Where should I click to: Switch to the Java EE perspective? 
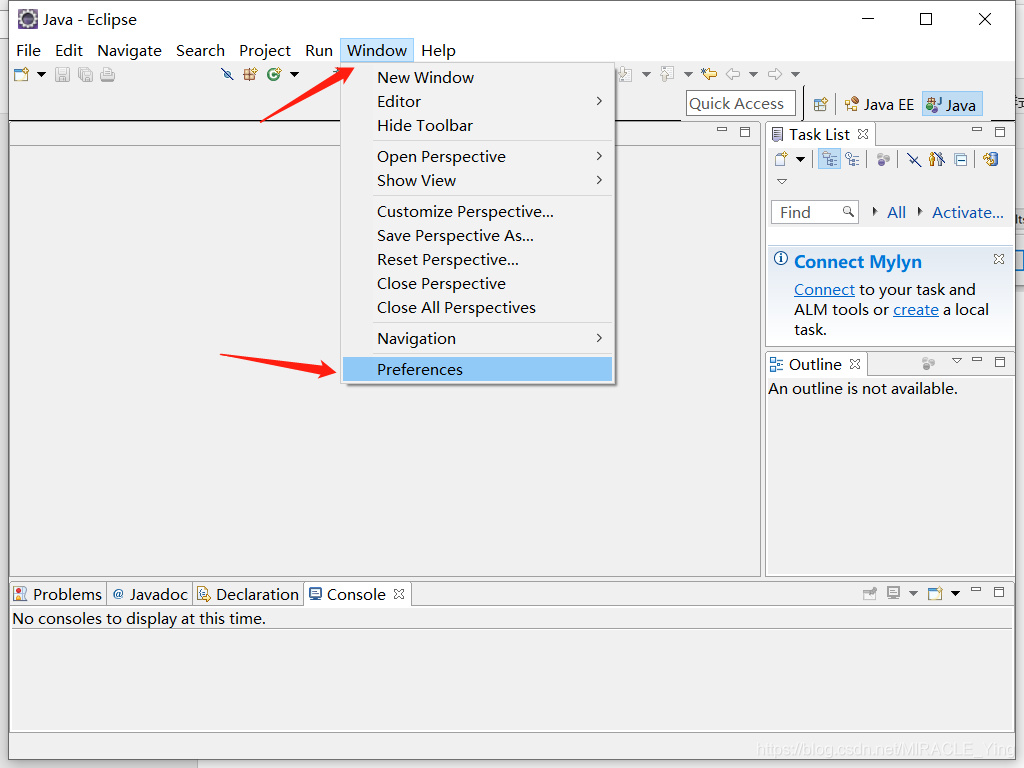879,104
